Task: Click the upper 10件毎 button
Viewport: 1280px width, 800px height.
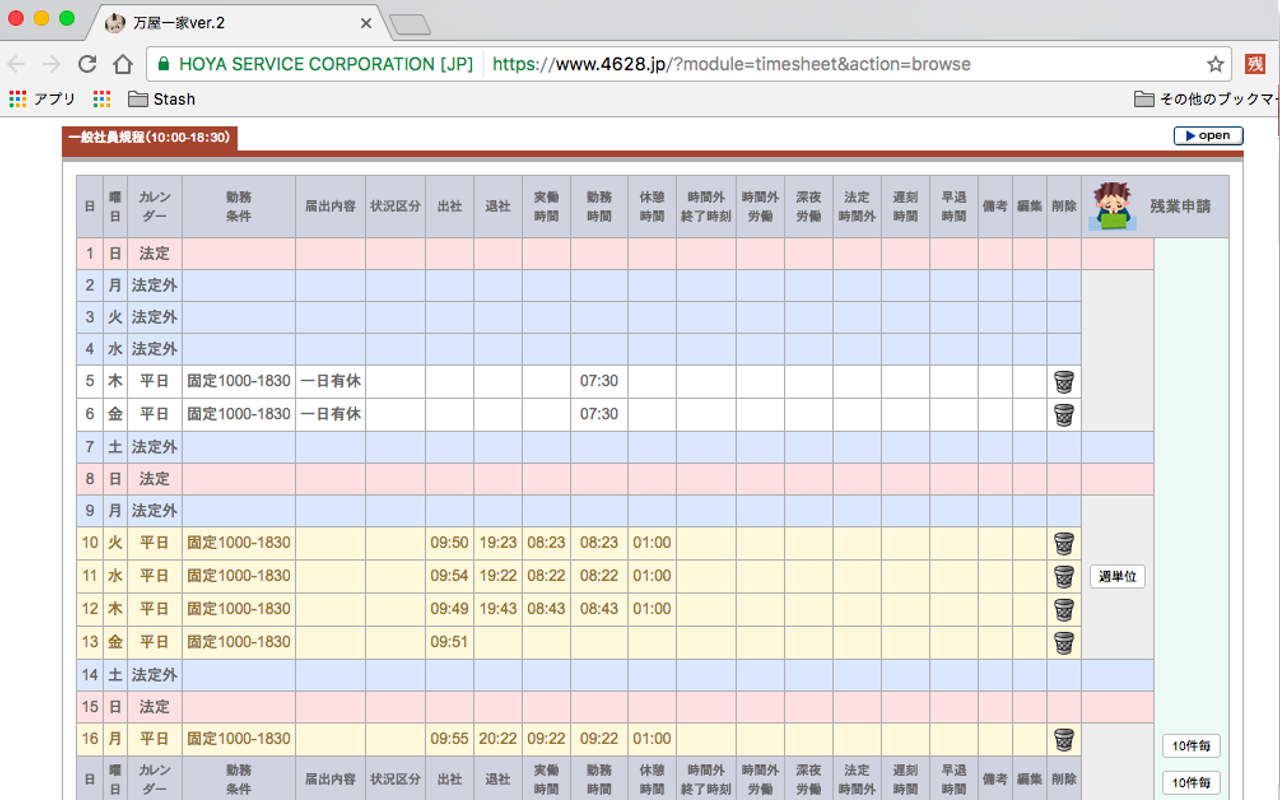Action: pyautogui.click(x=1191, y=746)
